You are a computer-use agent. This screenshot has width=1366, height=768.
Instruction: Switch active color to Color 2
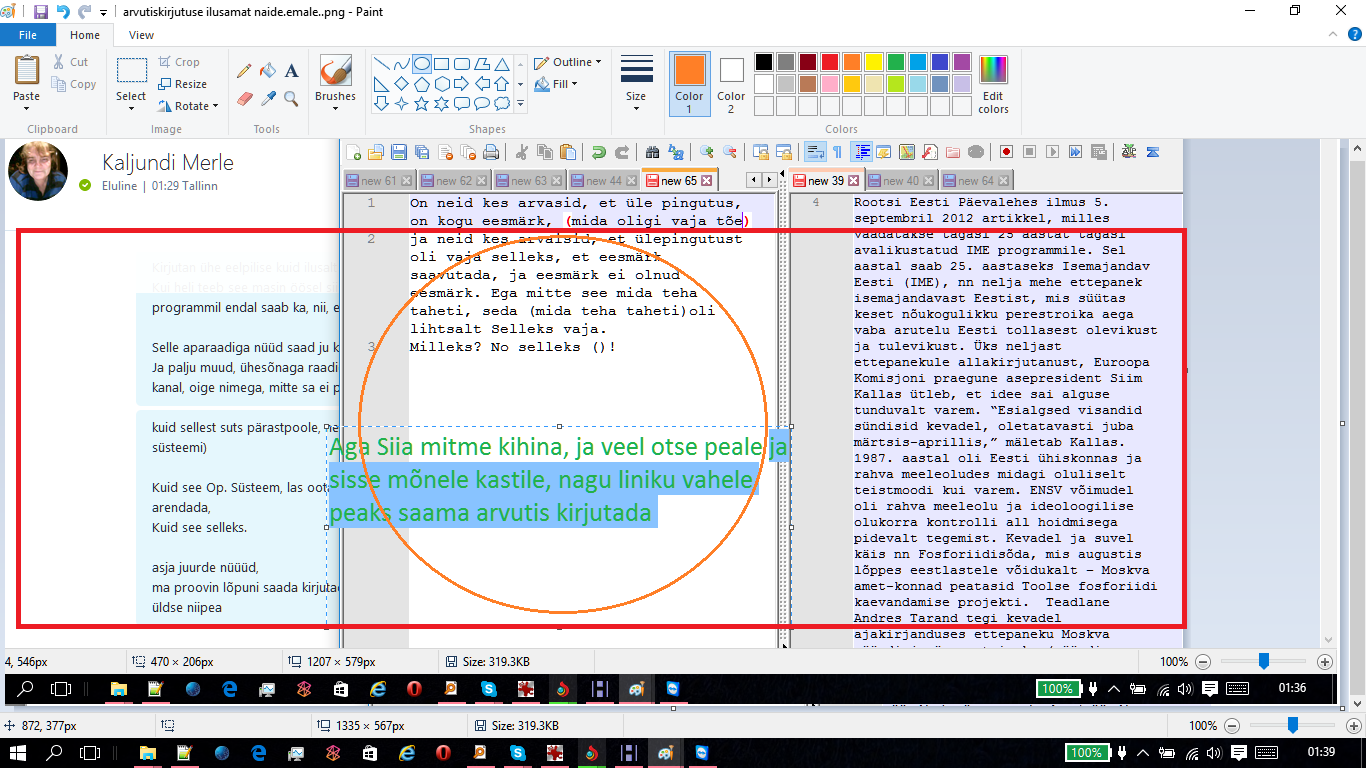[731, 83]
